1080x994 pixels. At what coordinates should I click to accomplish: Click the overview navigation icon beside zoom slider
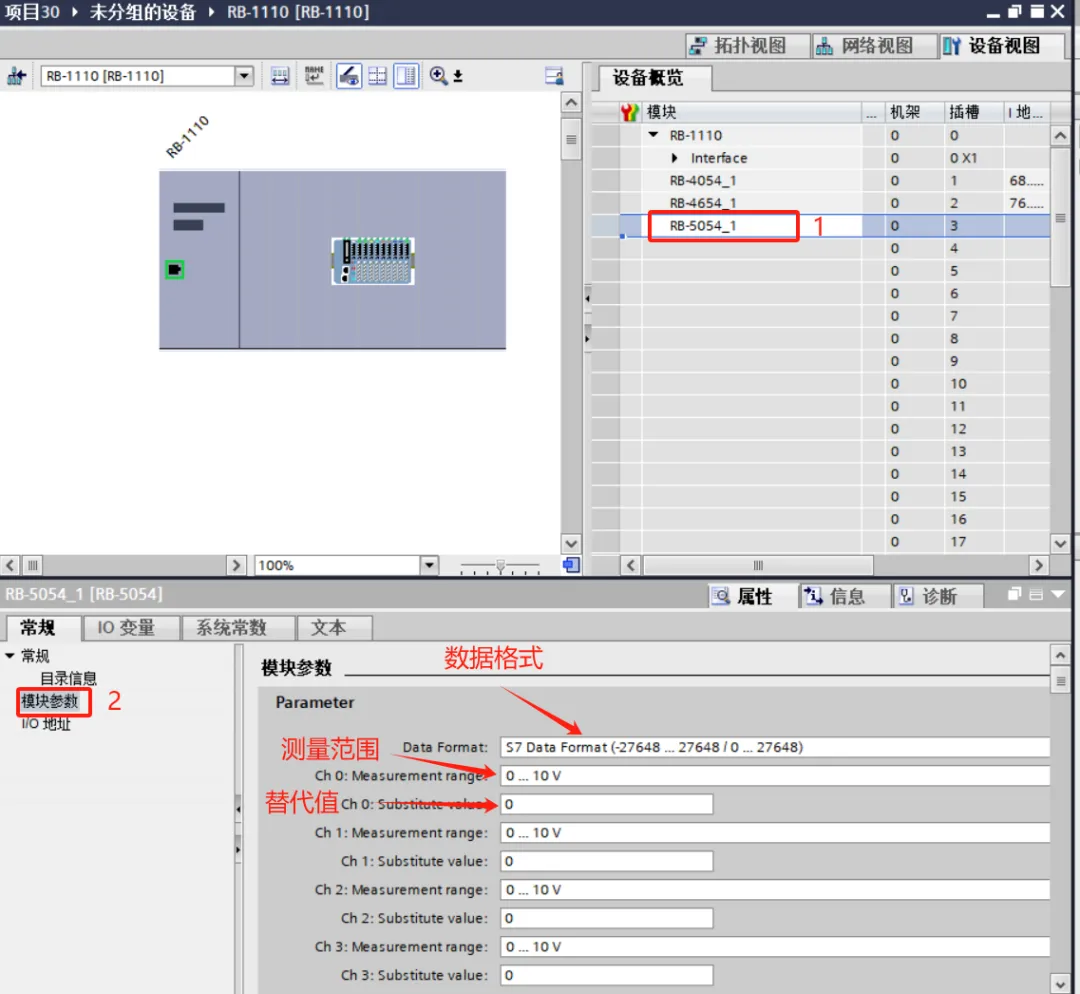coord(570,565)
